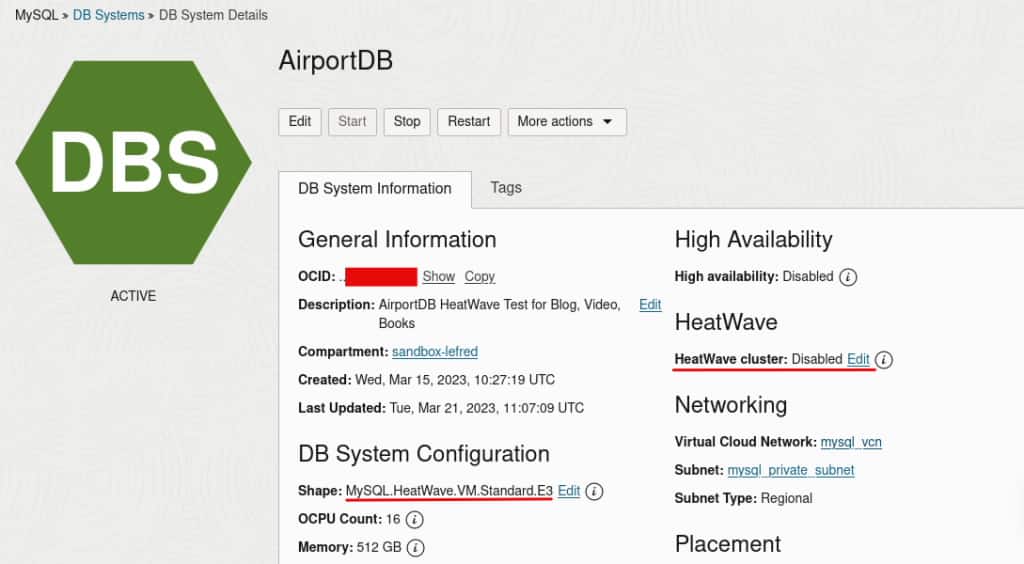Click the OCPU Count info icon
The height and width of the screenshot is (564, 1024).
tap(415, 520)
